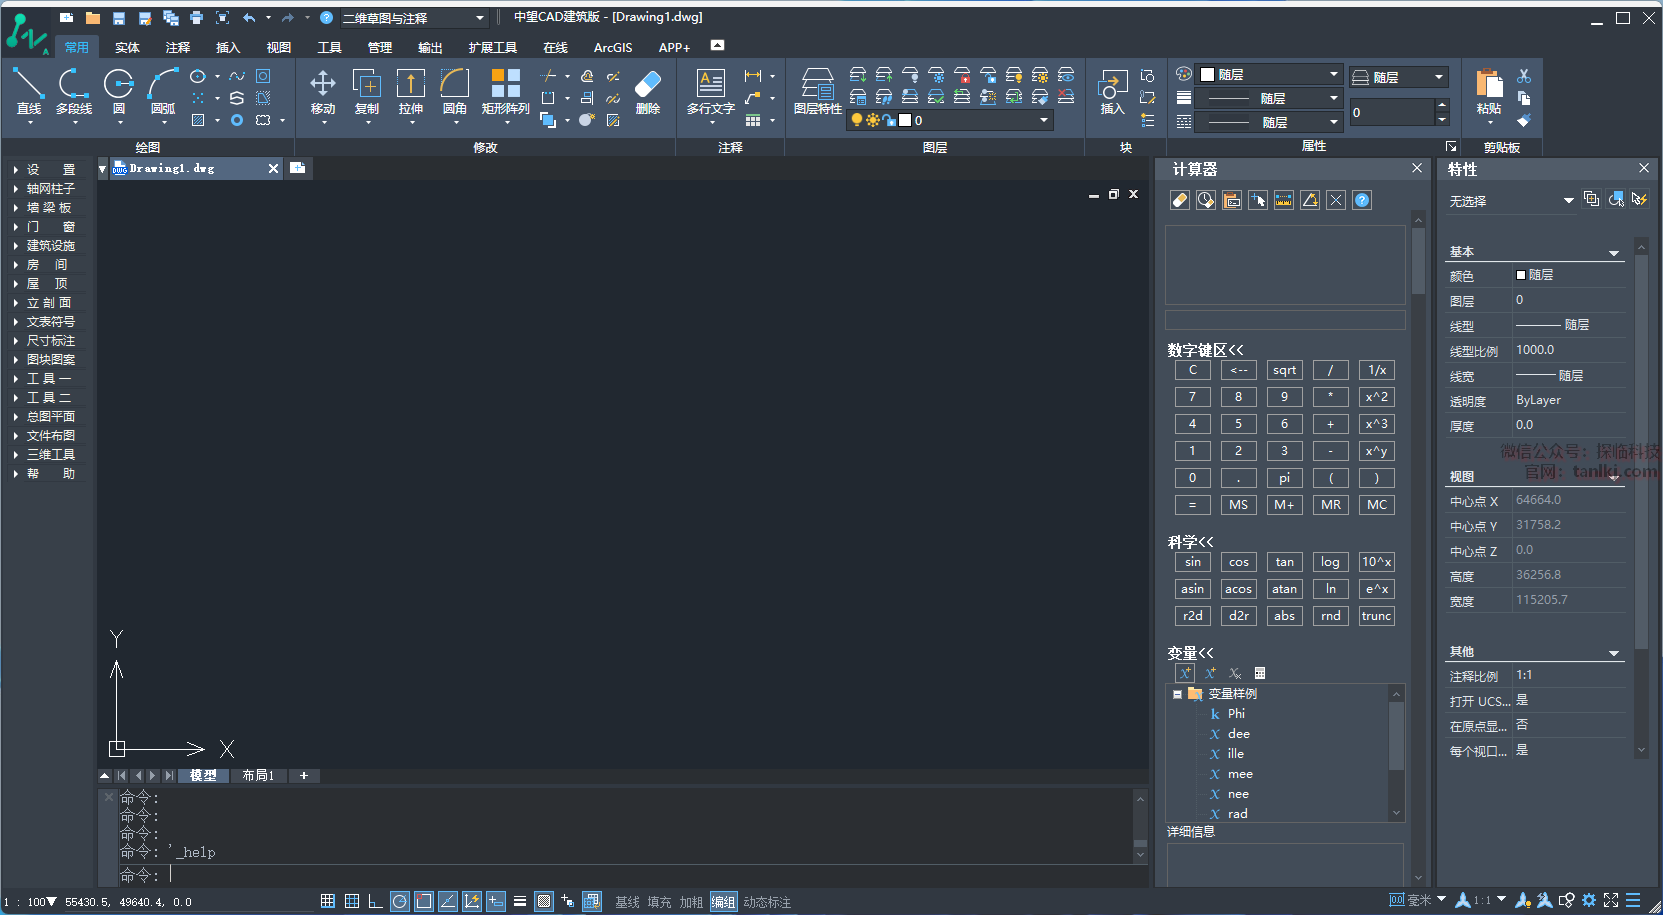Viewport: 1663px width, 915px height.
Task: Expand the 轴网柱子 tree item
Action: click(x=50, y=188)
